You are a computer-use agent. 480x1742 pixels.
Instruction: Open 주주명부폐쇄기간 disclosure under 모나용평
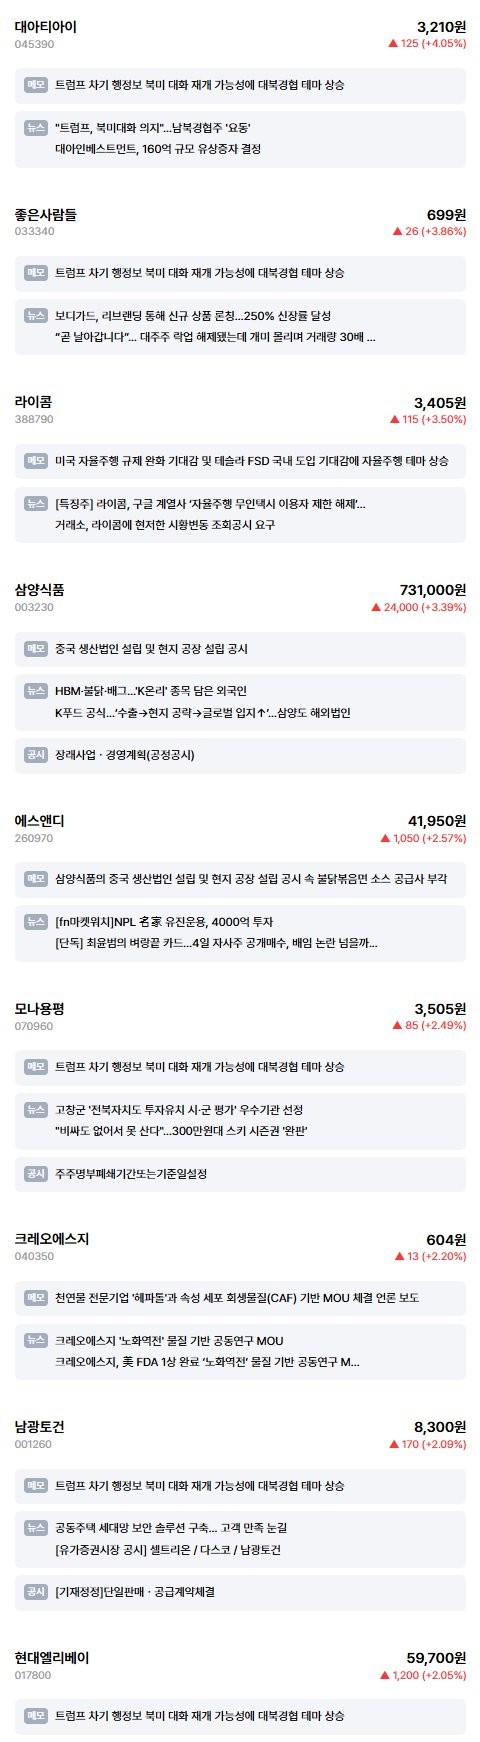[x=131, y=1173]
